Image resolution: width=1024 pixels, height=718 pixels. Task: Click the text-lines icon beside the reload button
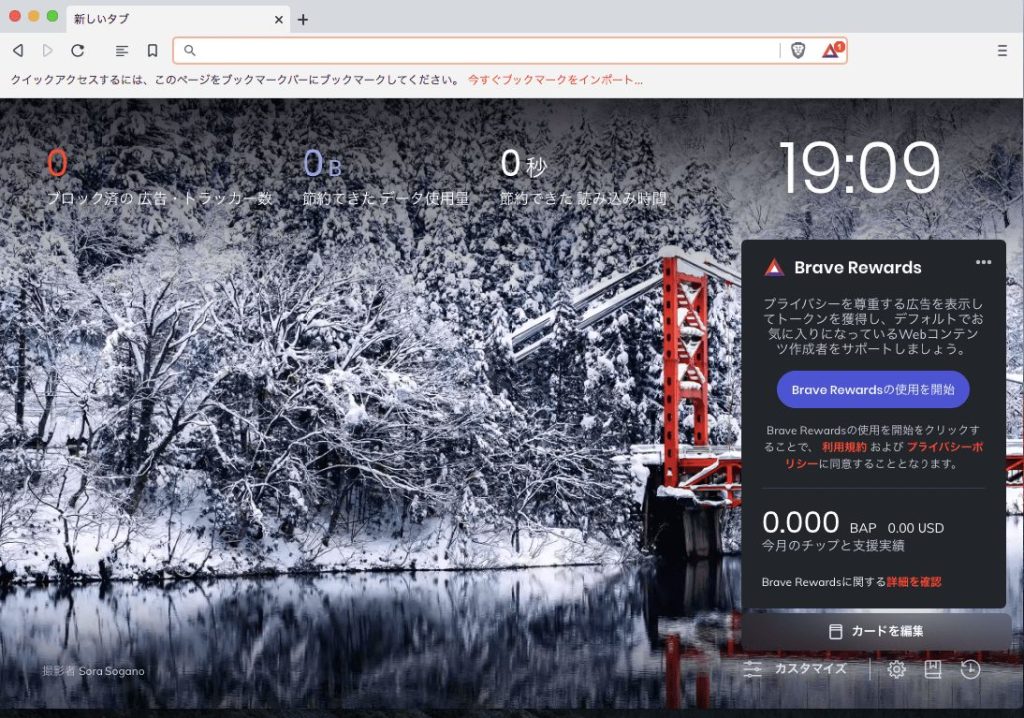(121, 50)
